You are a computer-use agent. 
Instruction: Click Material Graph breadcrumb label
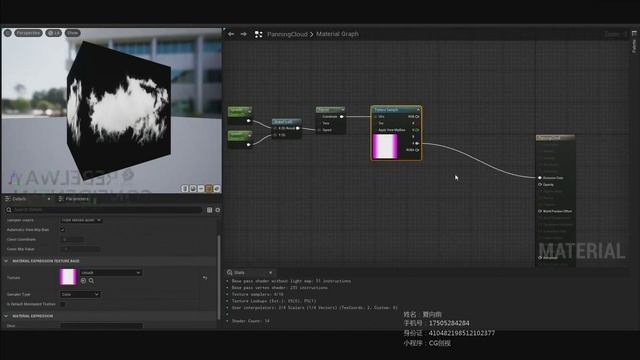coord(337,34)
